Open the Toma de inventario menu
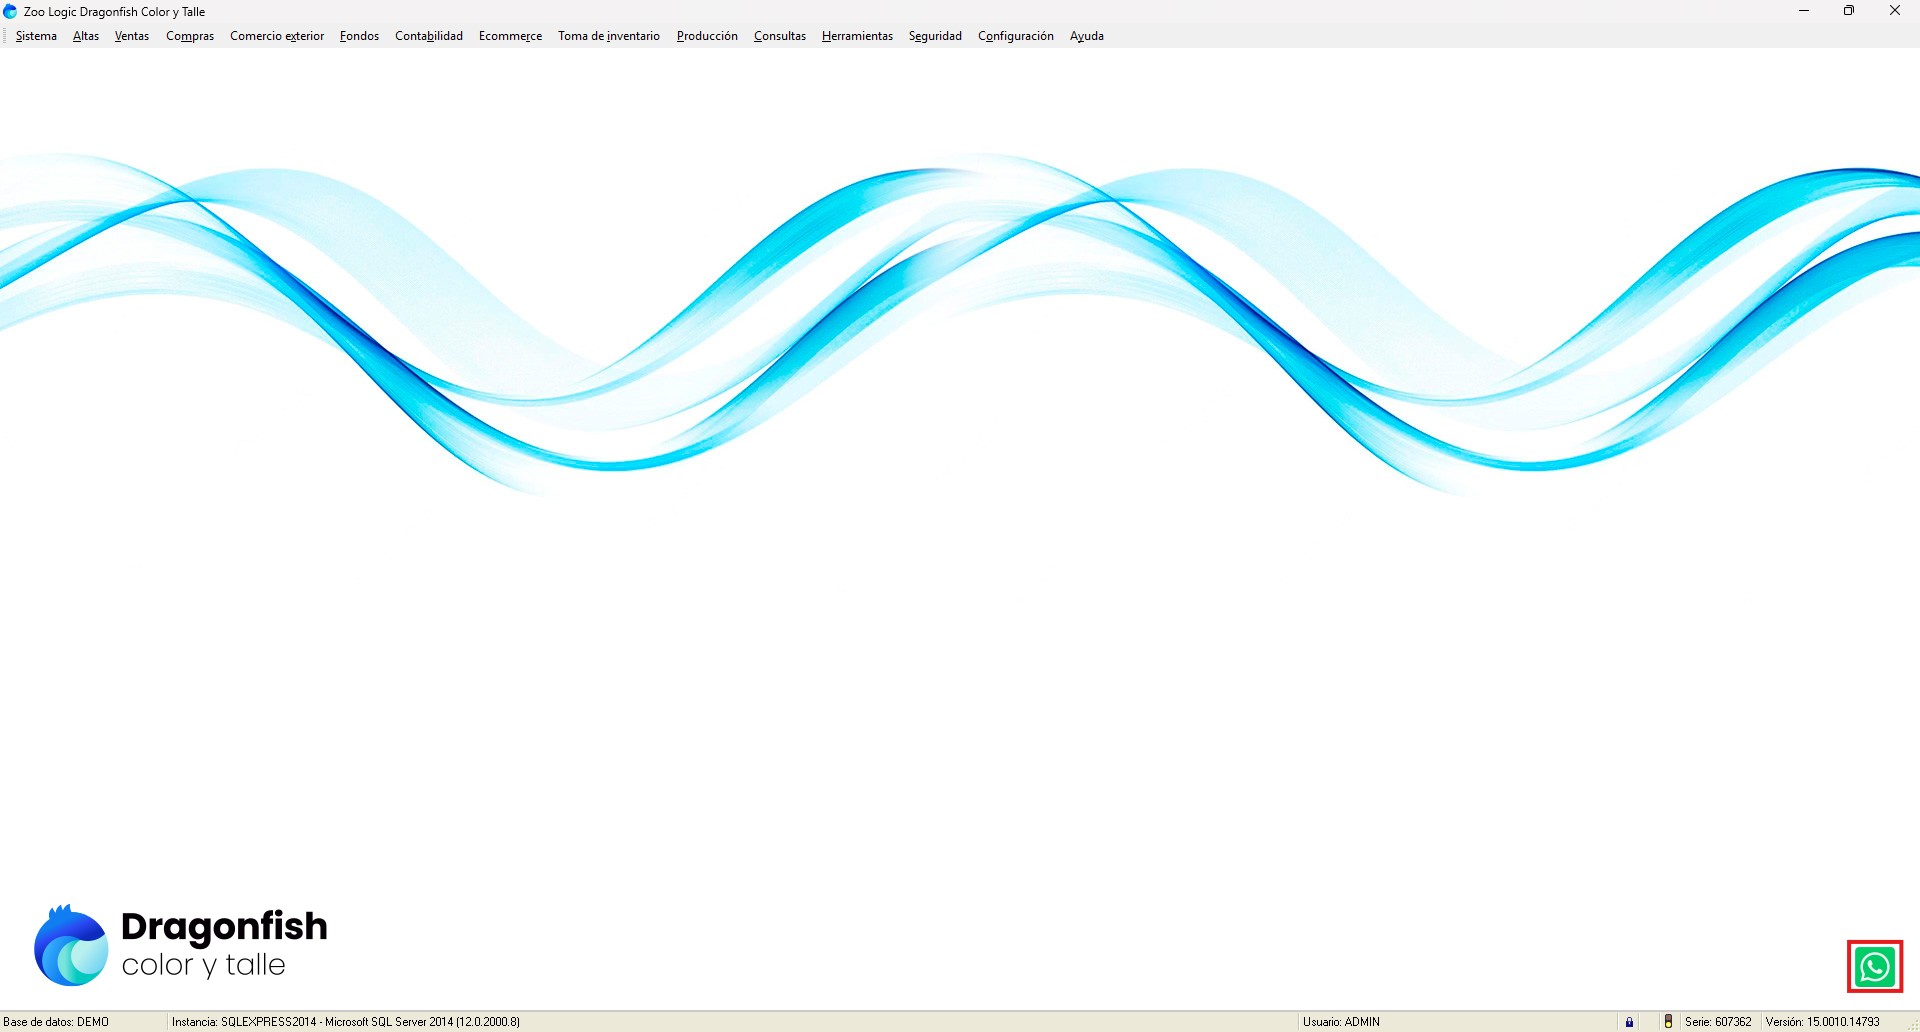1920x1032 pixels. coord(609,36)
